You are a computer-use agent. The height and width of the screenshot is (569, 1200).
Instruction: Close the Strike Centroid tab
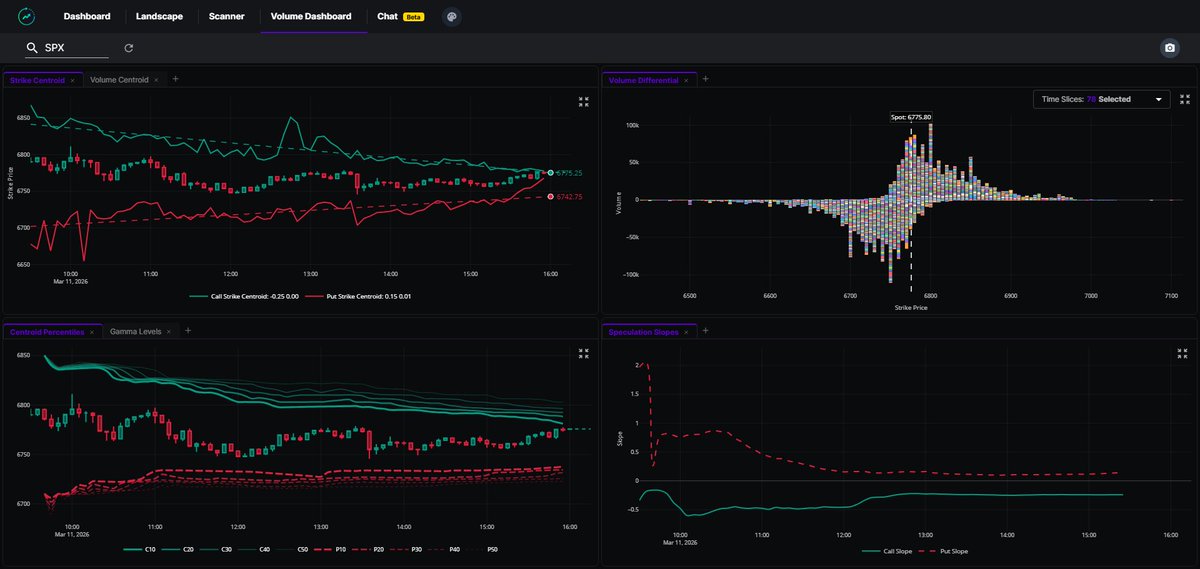(73, 79)
